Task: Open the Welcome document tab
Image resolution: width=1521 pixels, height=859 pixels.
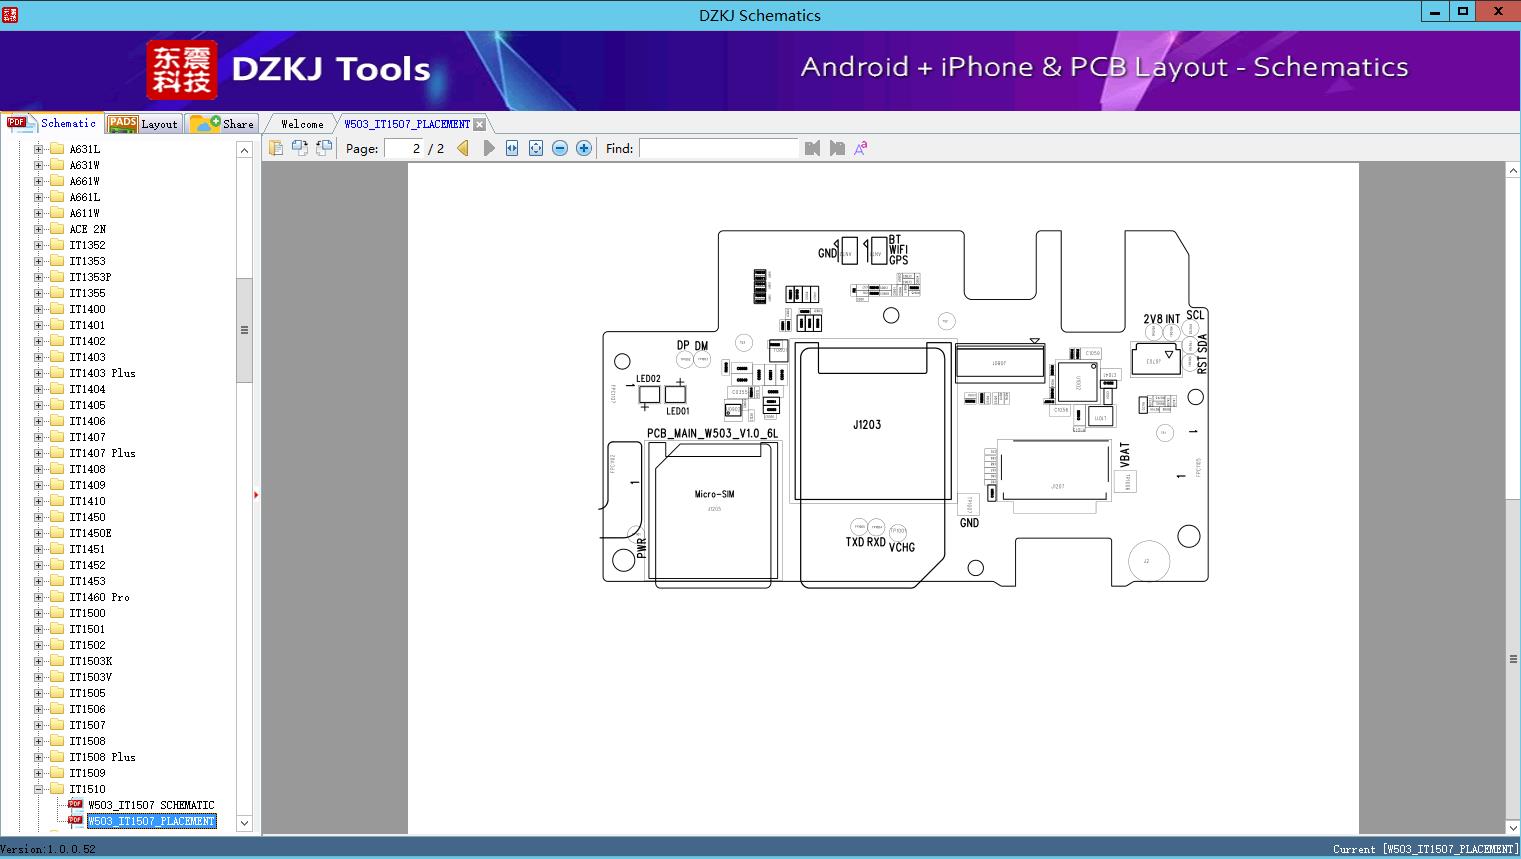Action: tap(302, 124)
